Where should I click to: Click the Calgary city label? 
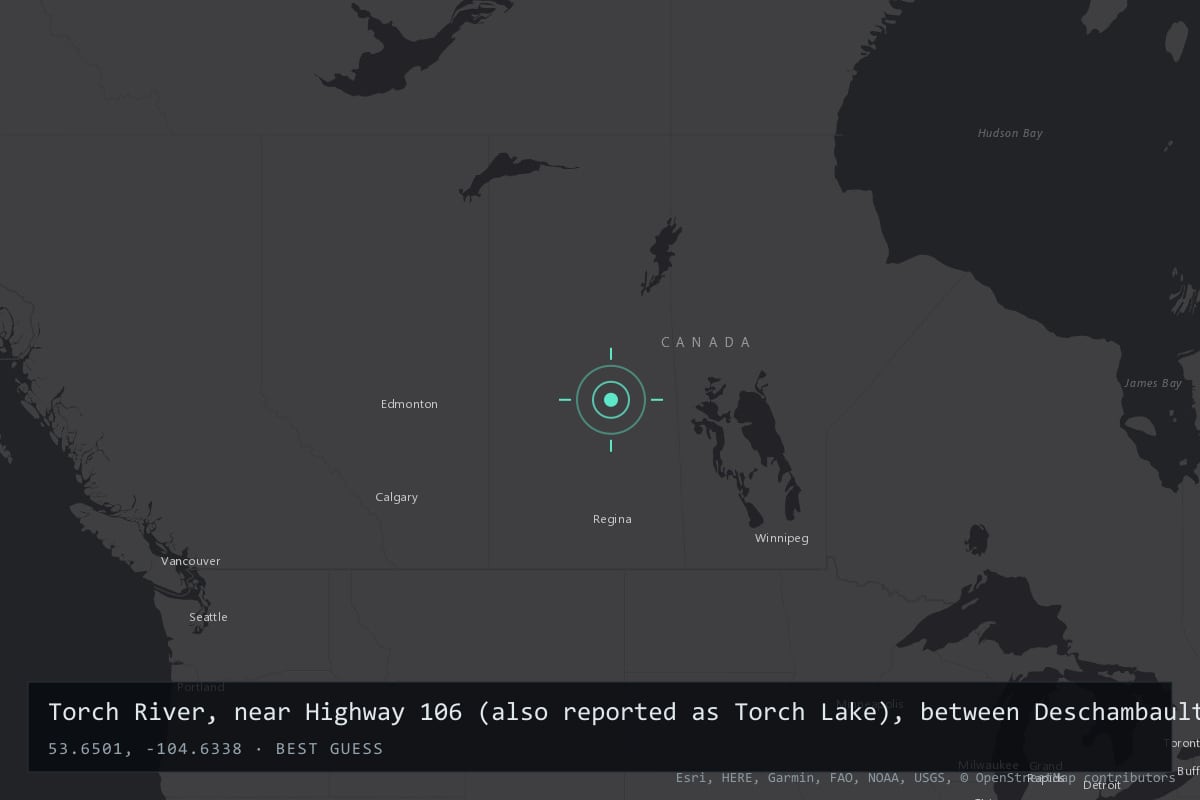396,497
